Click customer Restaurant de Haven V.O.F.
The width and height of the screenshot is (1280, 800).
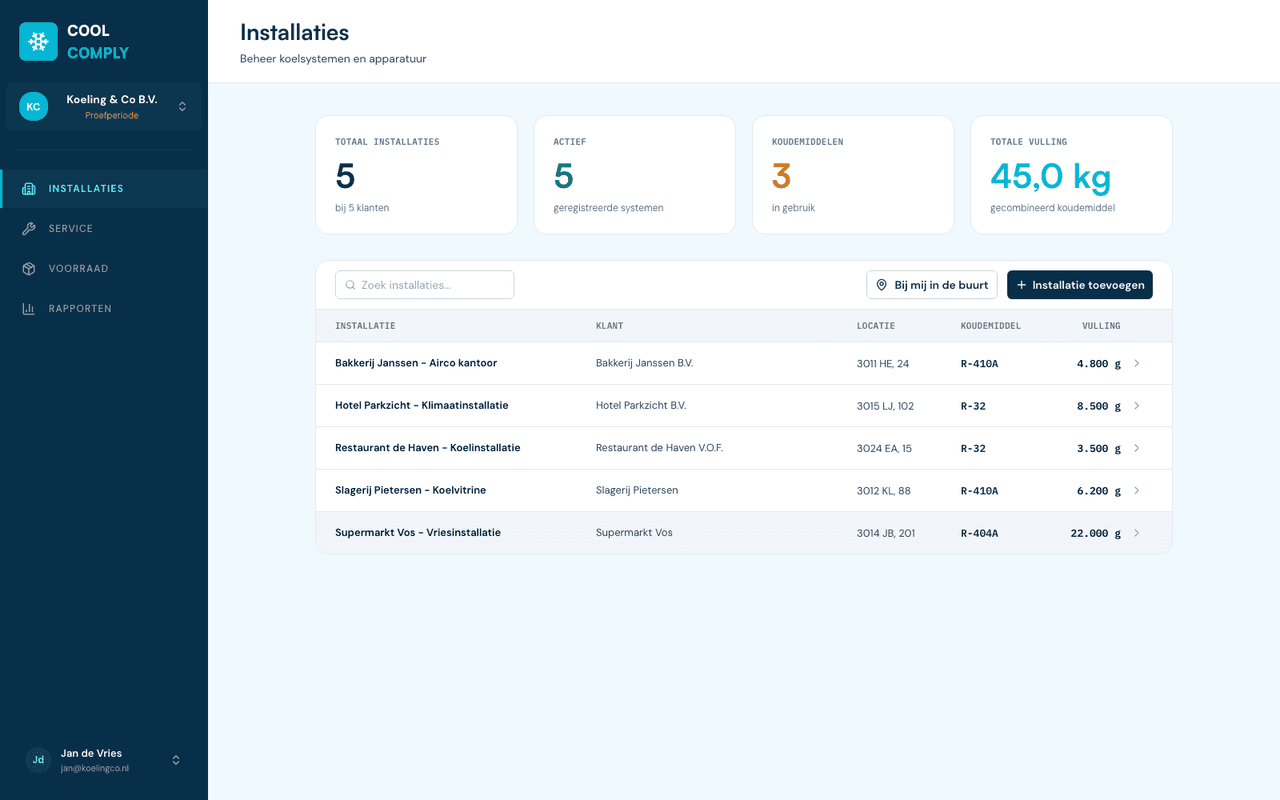pyautogui.click(x=659, y=448)
